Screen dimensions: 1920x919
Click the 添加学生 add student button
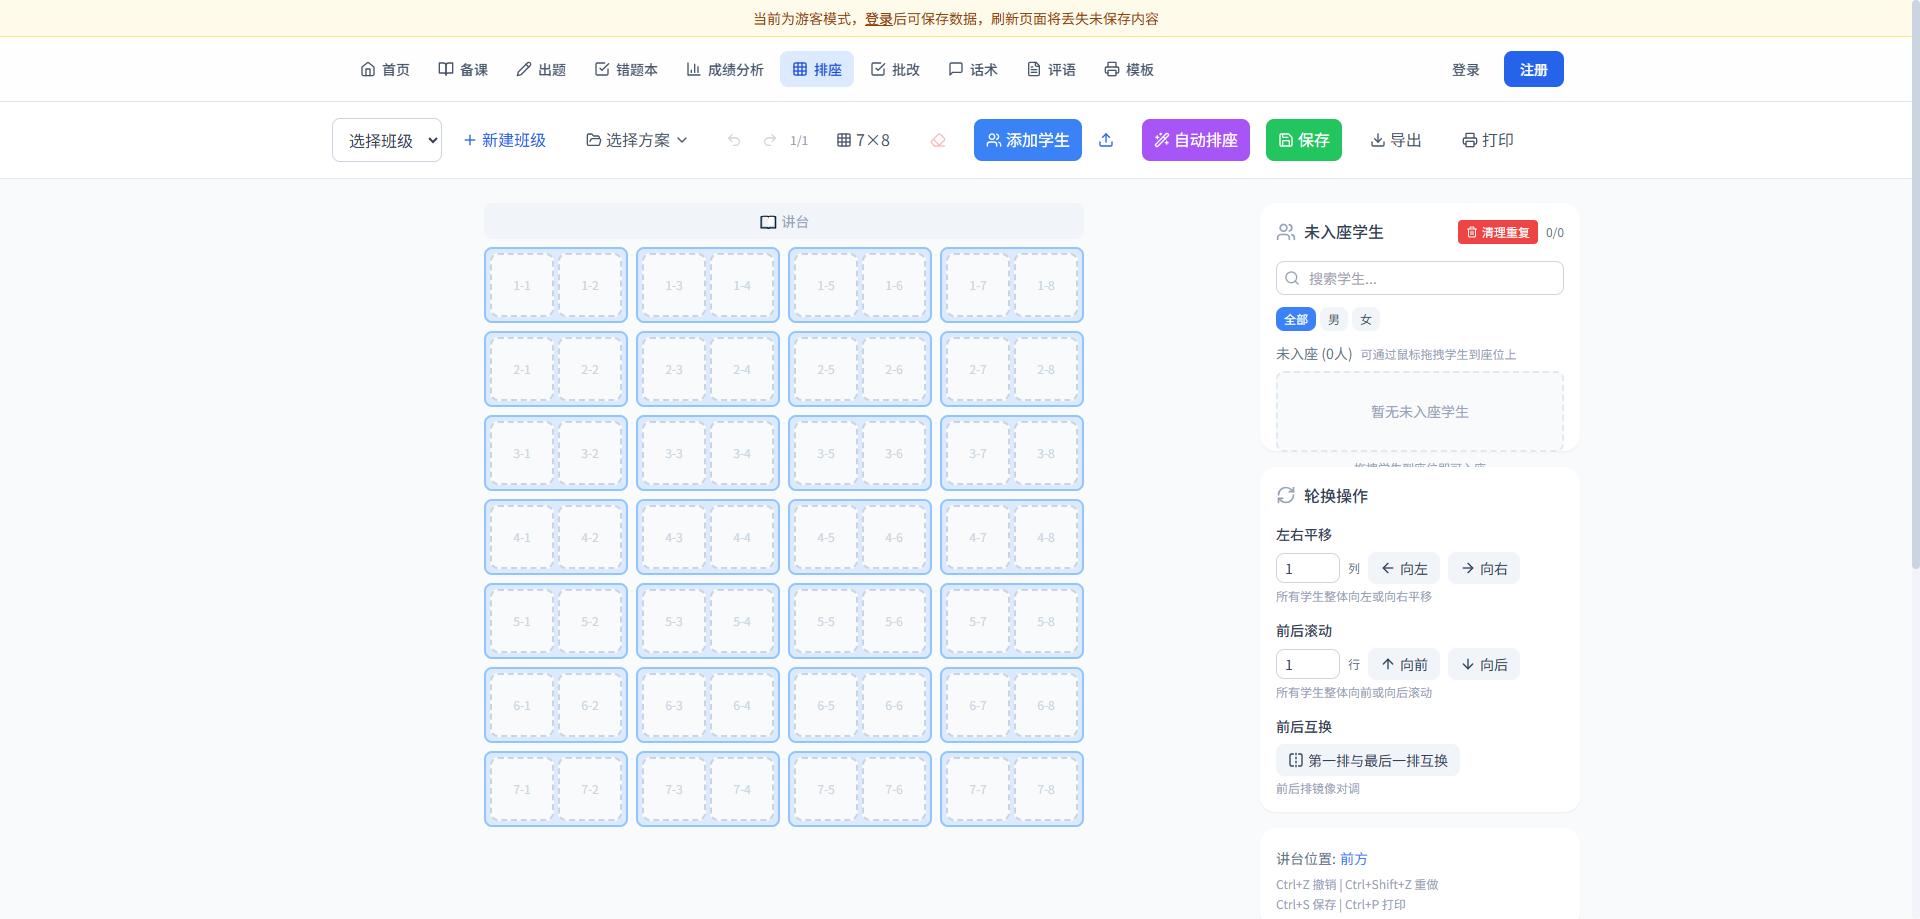(1028, 140)
